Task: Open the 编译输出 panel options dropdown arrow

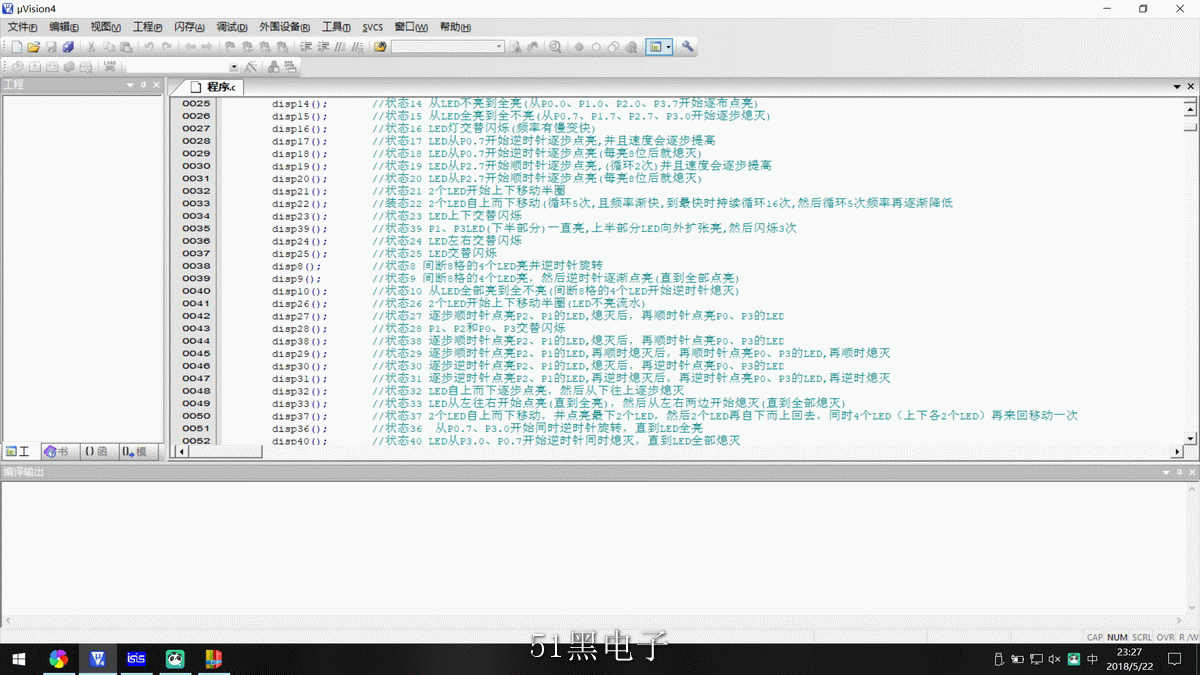Action: tap(1166, 472)
